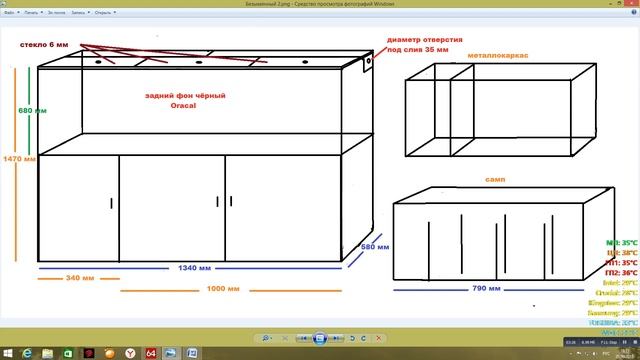Screen dimensions: 640x360
Task: Open the green store app in taskbar
Action: pyautogui.click(x=68, y=353)
